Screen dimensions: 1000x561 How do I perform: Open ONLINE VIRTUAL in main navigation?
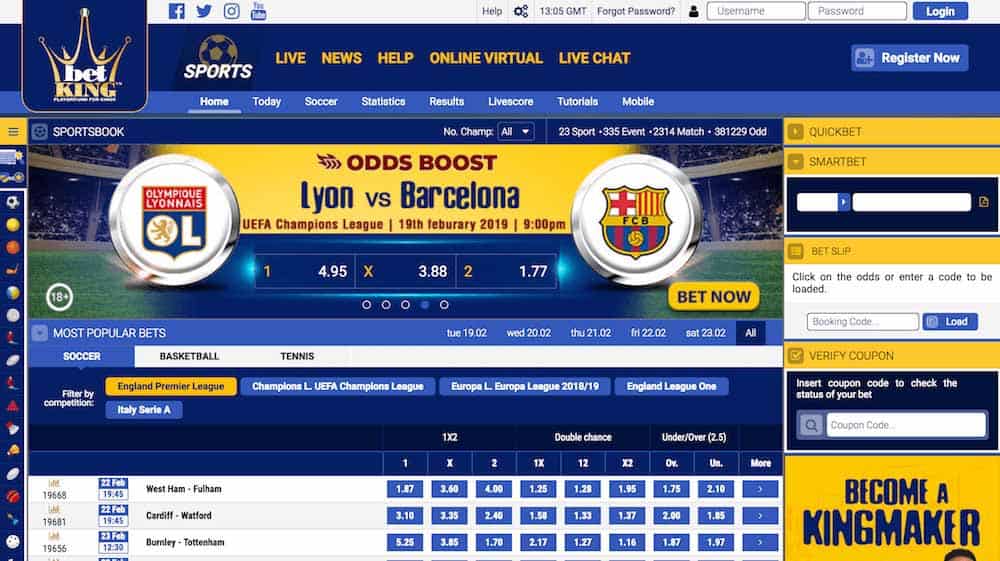pos(486,58)
